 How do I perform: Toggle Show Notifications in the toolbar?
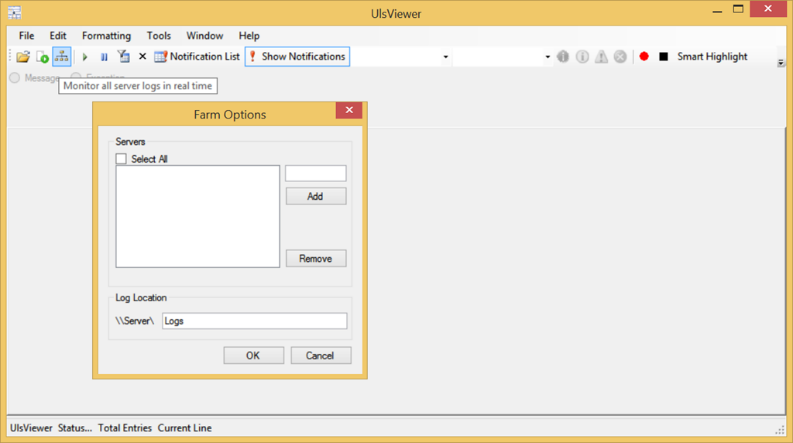[297, 57]
